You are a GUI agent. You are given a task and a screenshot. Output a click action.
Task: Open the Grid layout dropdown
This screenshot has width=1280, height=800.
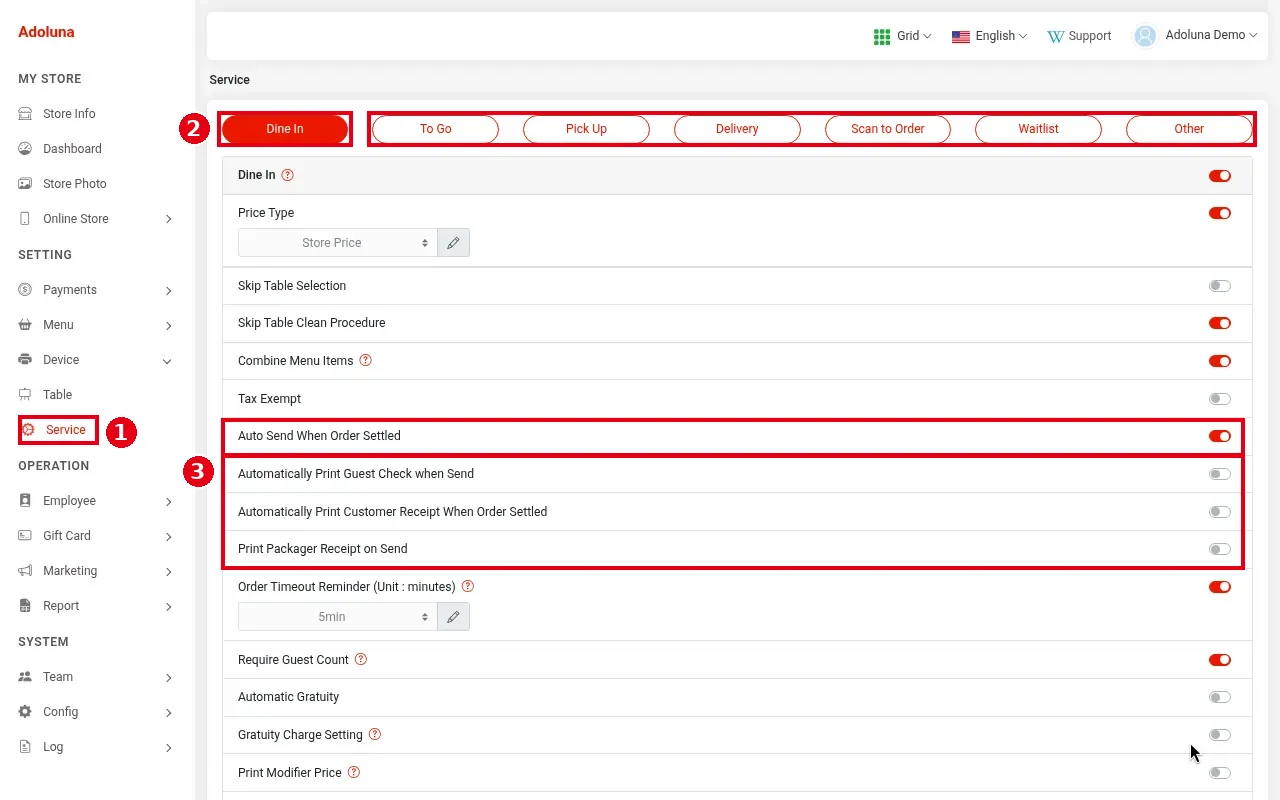click(x=902, y=36)
